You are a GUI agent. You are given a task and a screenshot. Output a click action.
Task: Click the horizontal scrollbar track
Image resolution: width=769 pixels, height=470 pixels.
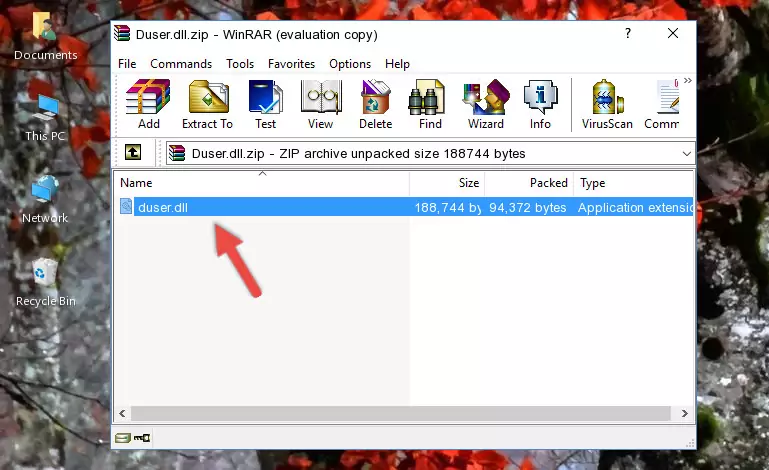(400, 414)
